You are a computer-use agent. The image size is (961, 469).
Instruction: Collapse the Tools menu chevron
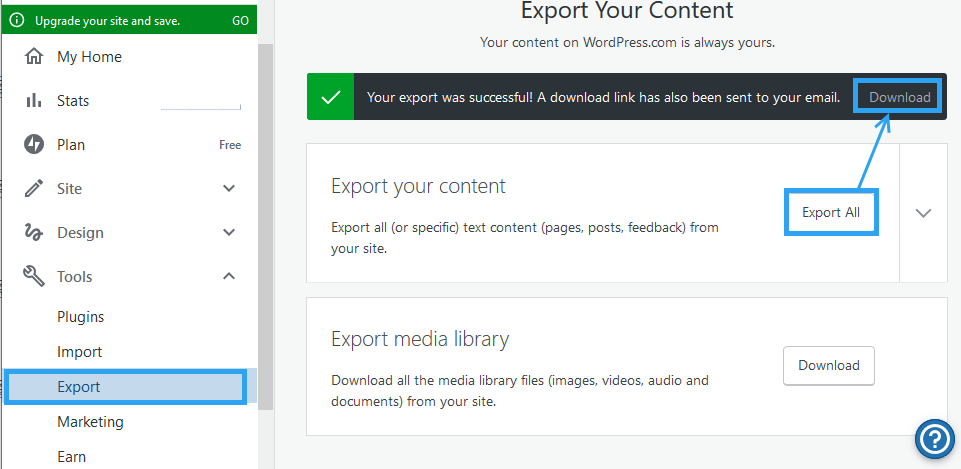pyautogui.click(x=229, y=277)
